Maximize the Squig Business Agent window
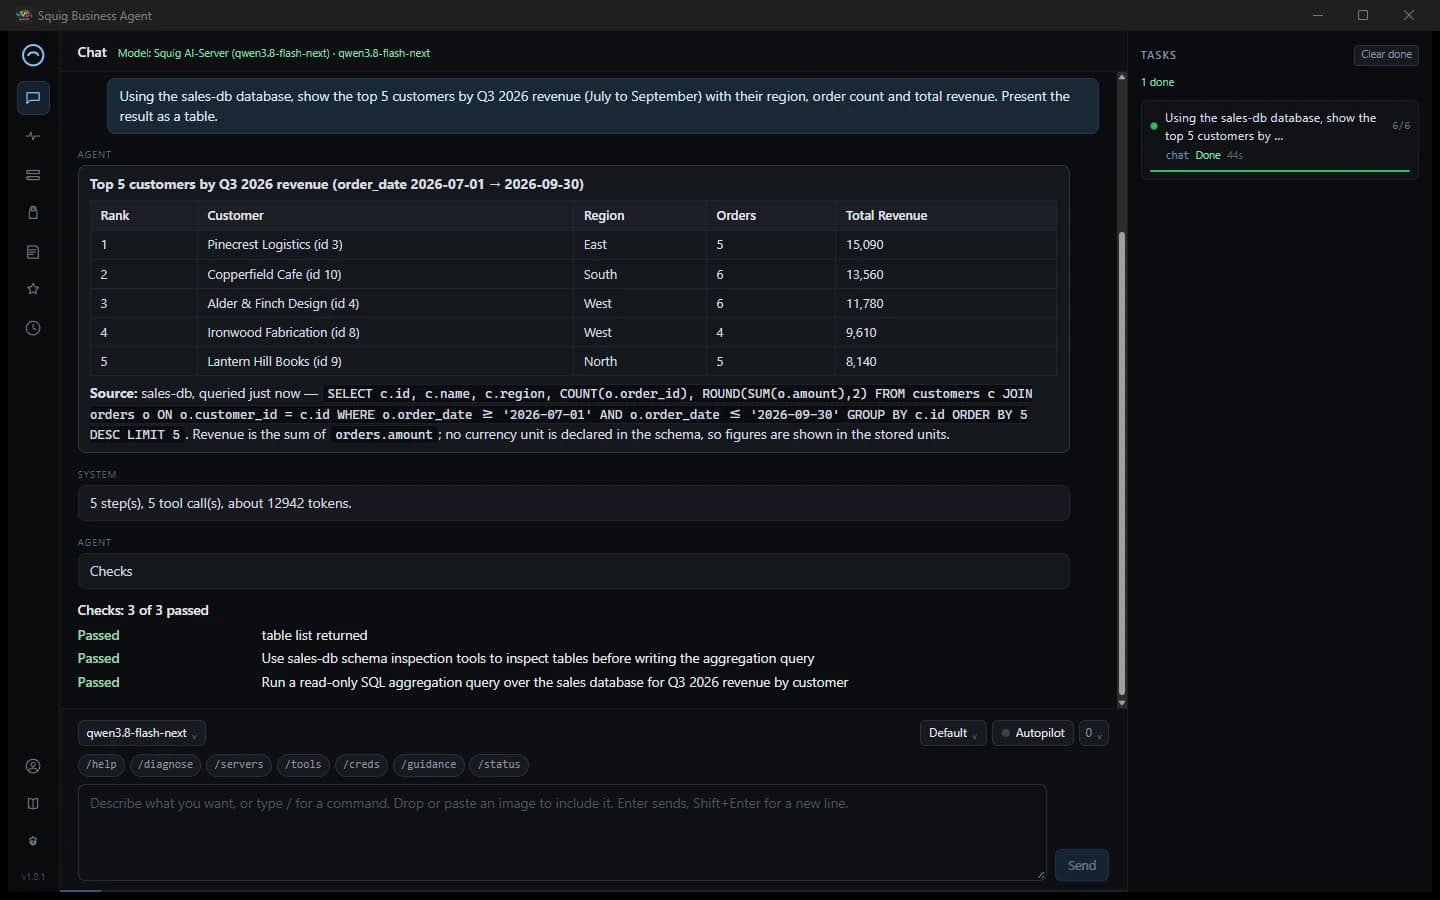 1363,15
